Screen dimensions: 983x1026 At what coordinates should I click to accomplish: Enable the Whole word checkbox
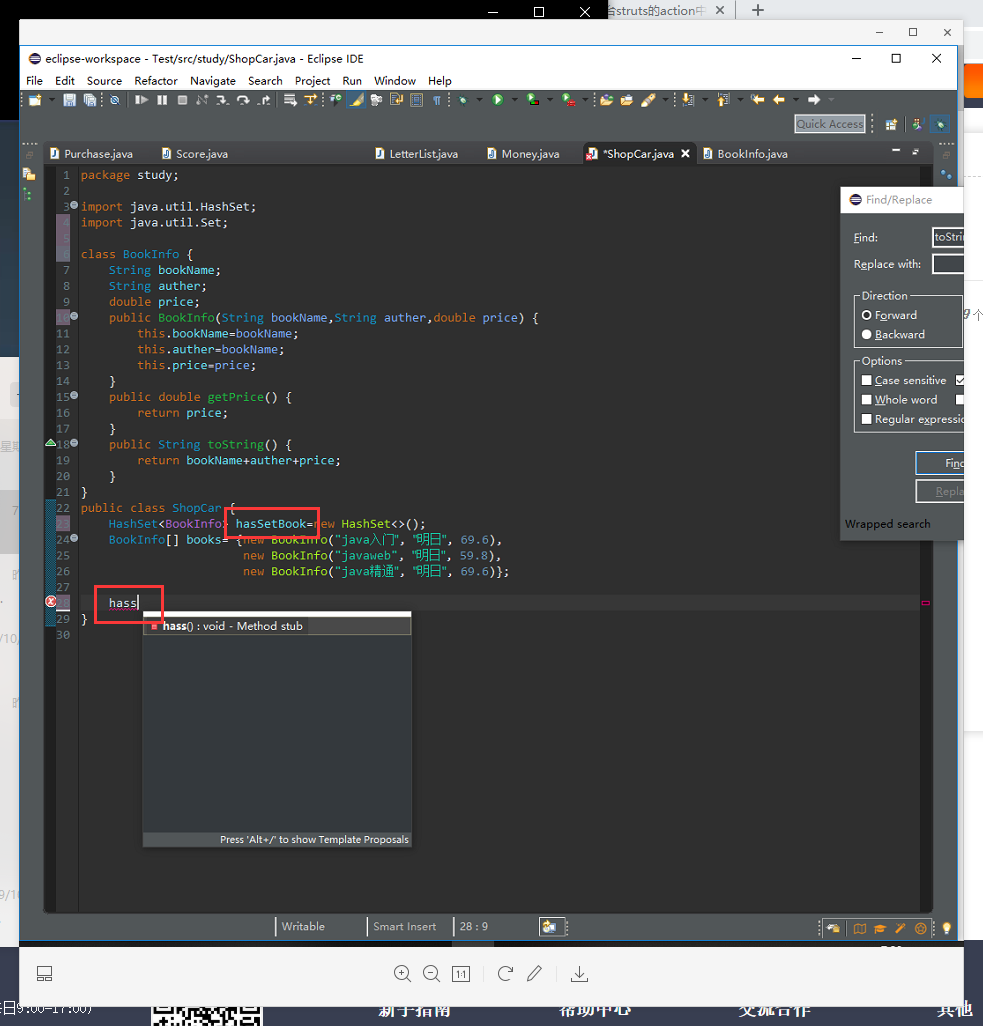867,400
